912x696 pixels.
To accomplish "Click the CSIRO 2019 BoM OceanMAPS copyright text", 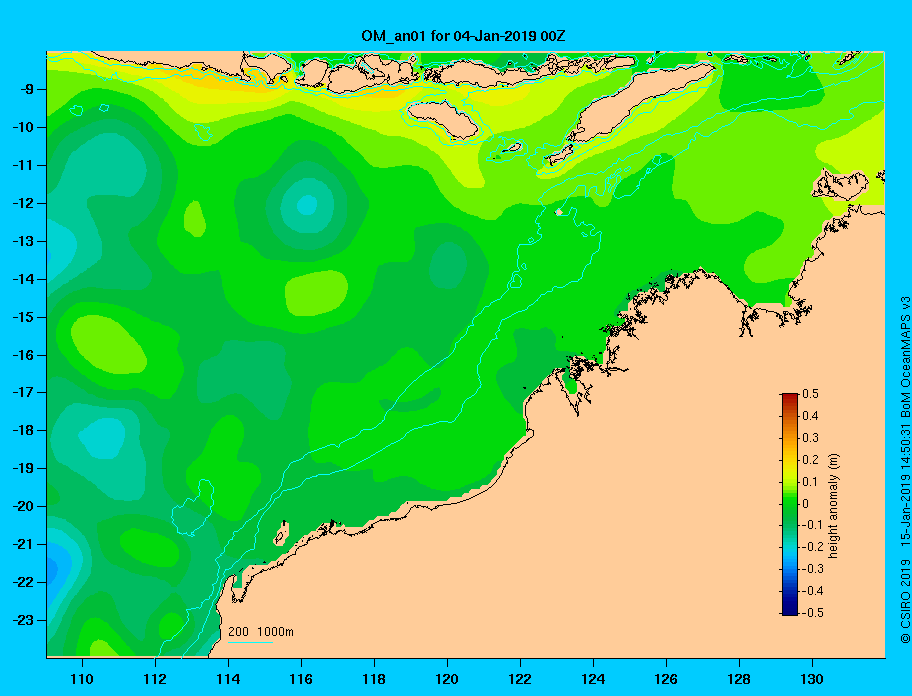I will (x=905, y=470).
